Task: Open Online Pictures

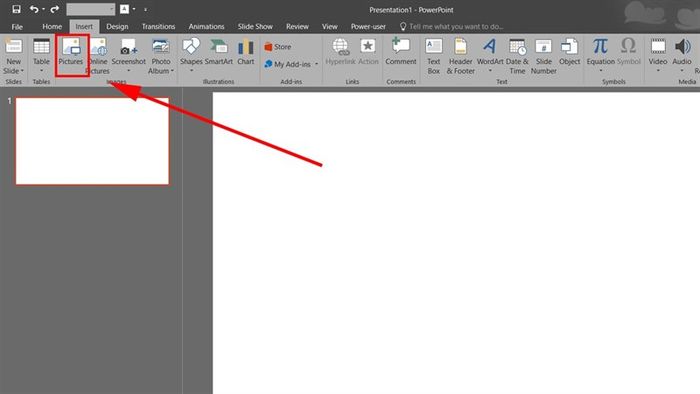Action: (98, 56)
